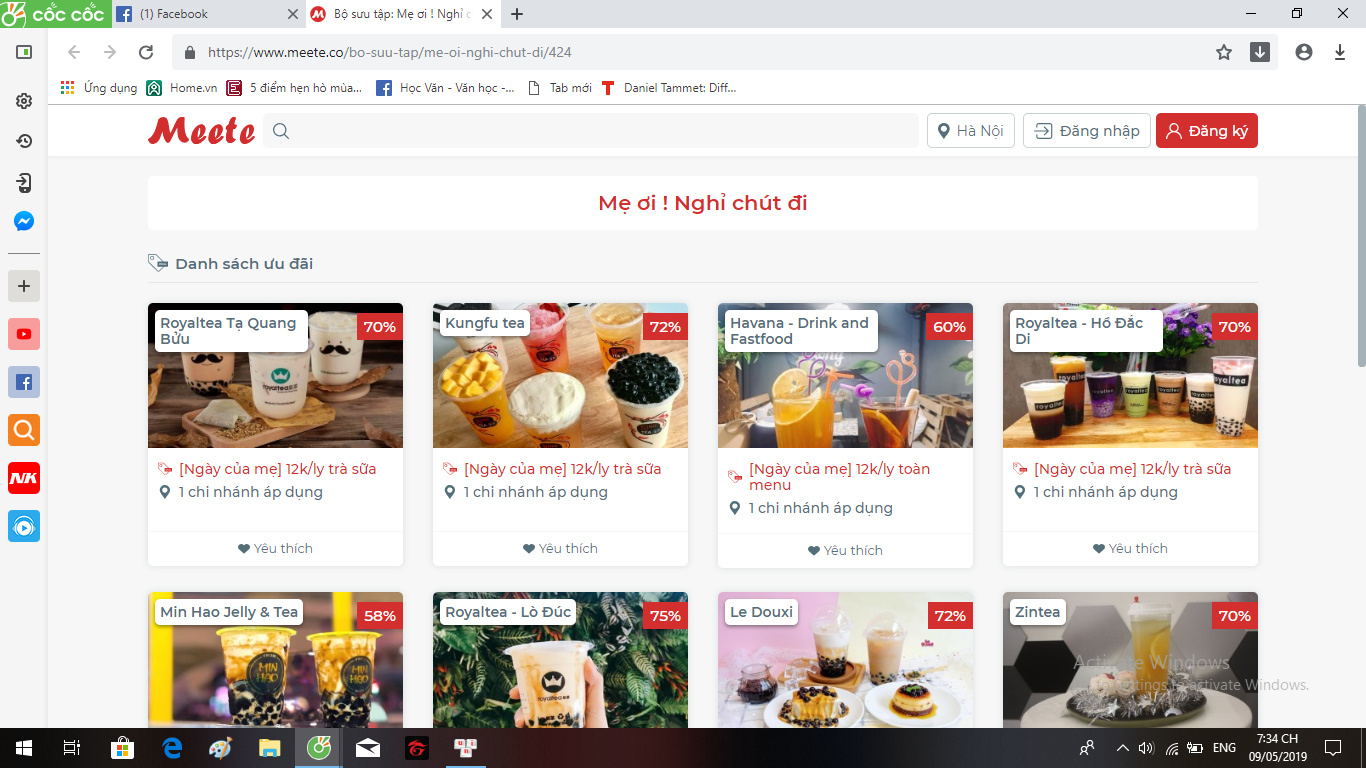The image size is (1366, 768).
Task: Open the browser profile account menu
Action: pos(1303,53)
